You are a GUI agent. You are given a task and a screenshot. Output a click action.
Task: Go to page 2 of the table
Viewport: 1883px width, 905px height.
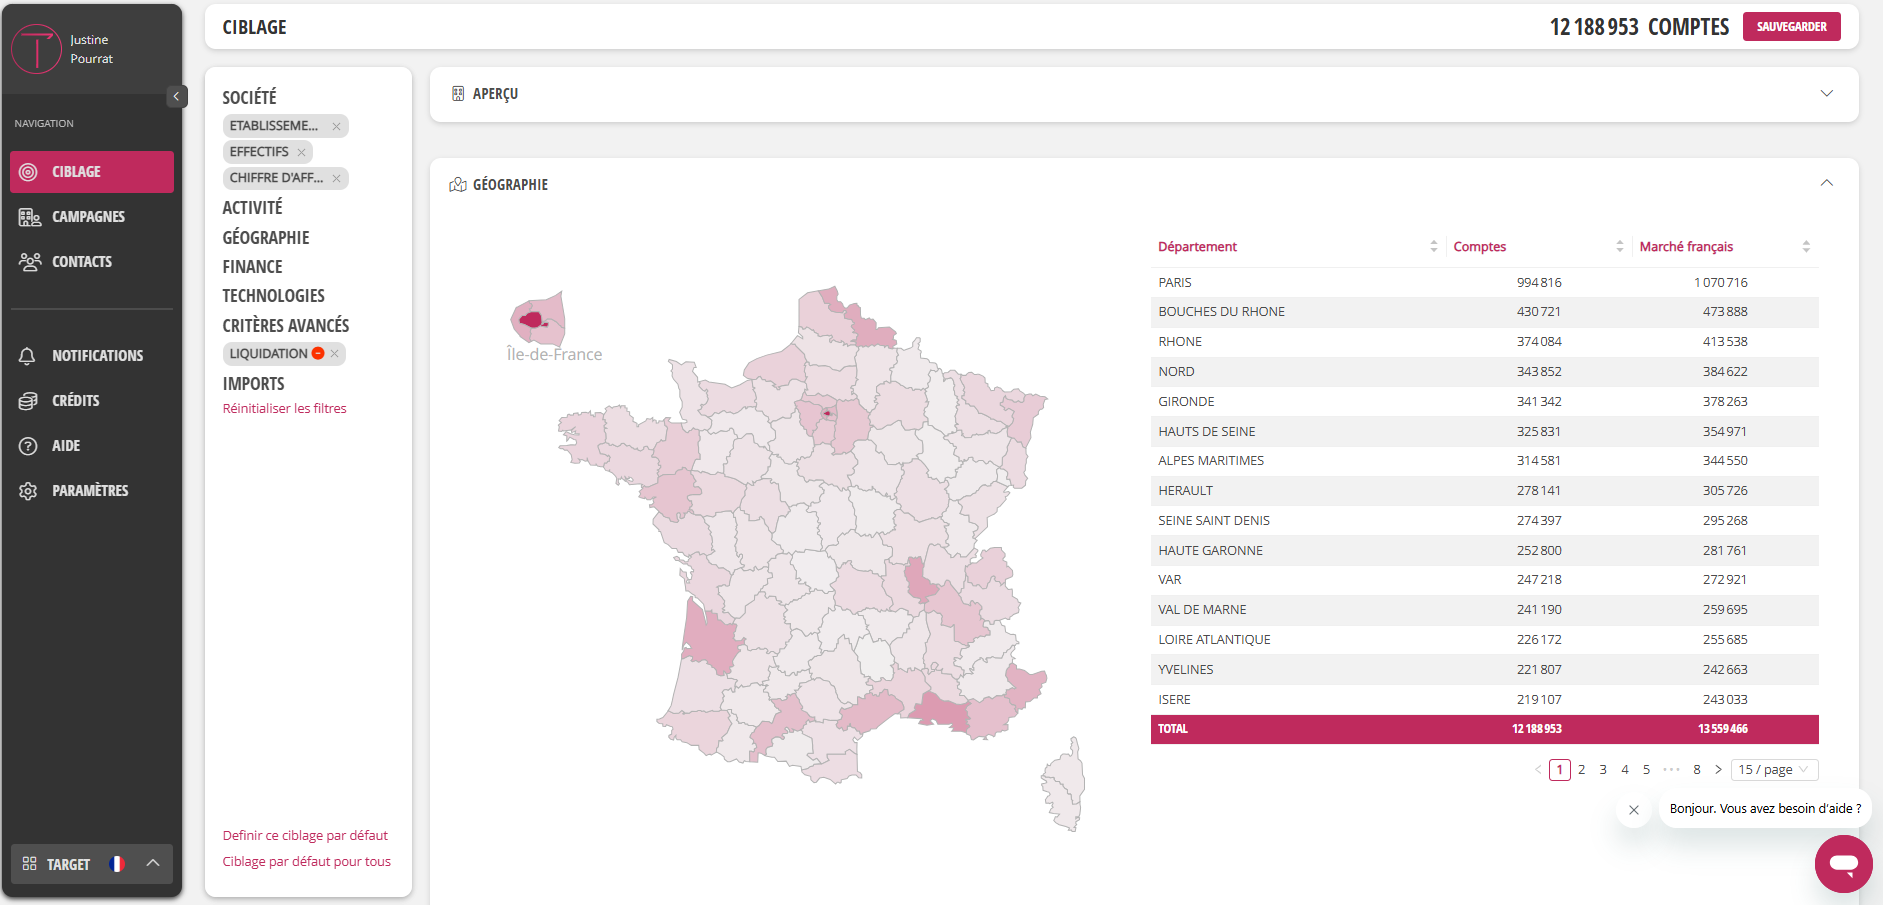pos(1581,770)
